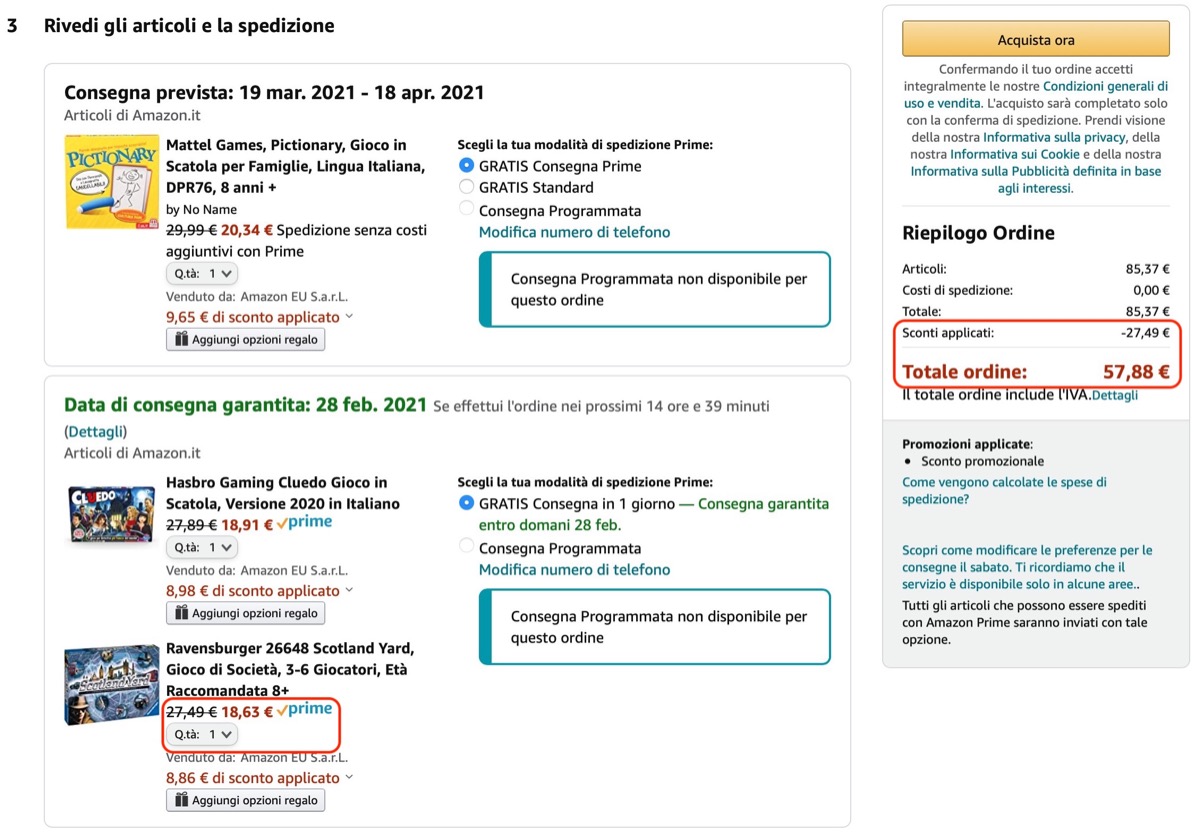The image size is (1200, 837).
Task: Expand the 8,86 € discount details
Action: (349, 778)
